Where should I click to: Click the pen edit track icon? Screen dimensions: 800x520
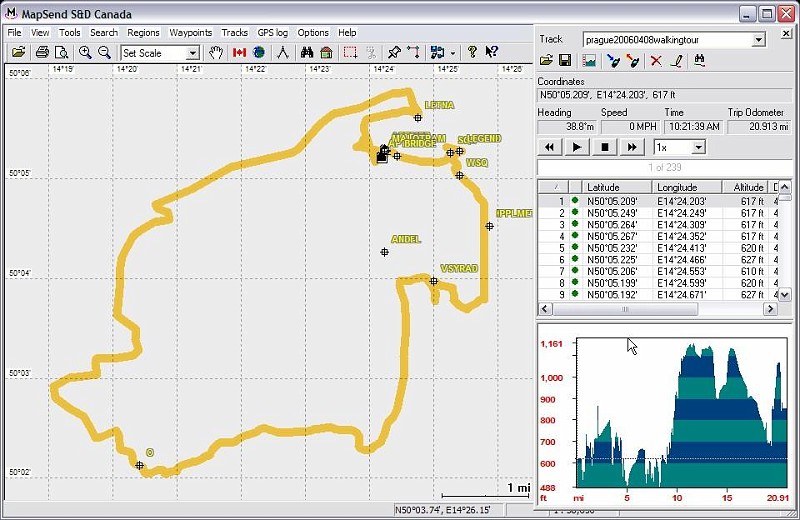click(x=677, y=61)
